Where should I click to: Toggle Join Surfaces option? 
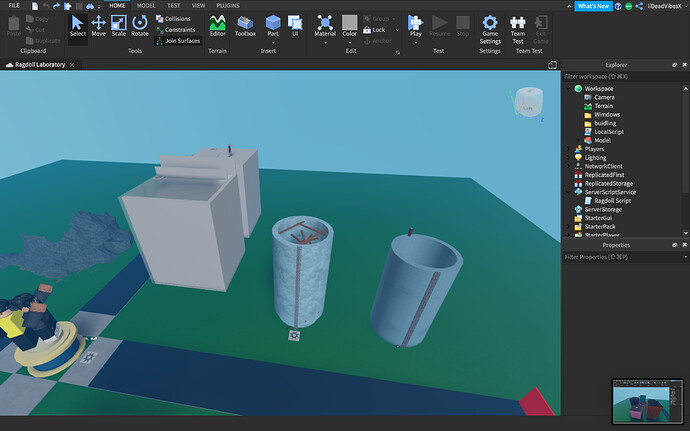point(180,41)
